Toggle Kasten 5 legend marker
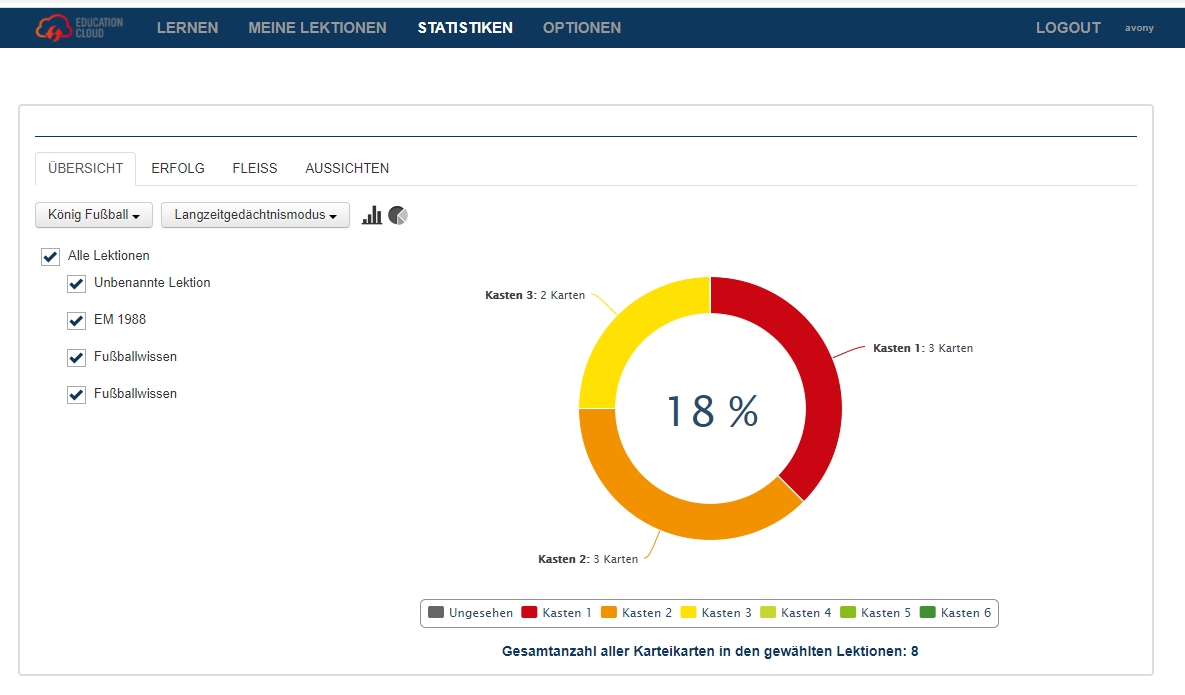 [848, 612]
